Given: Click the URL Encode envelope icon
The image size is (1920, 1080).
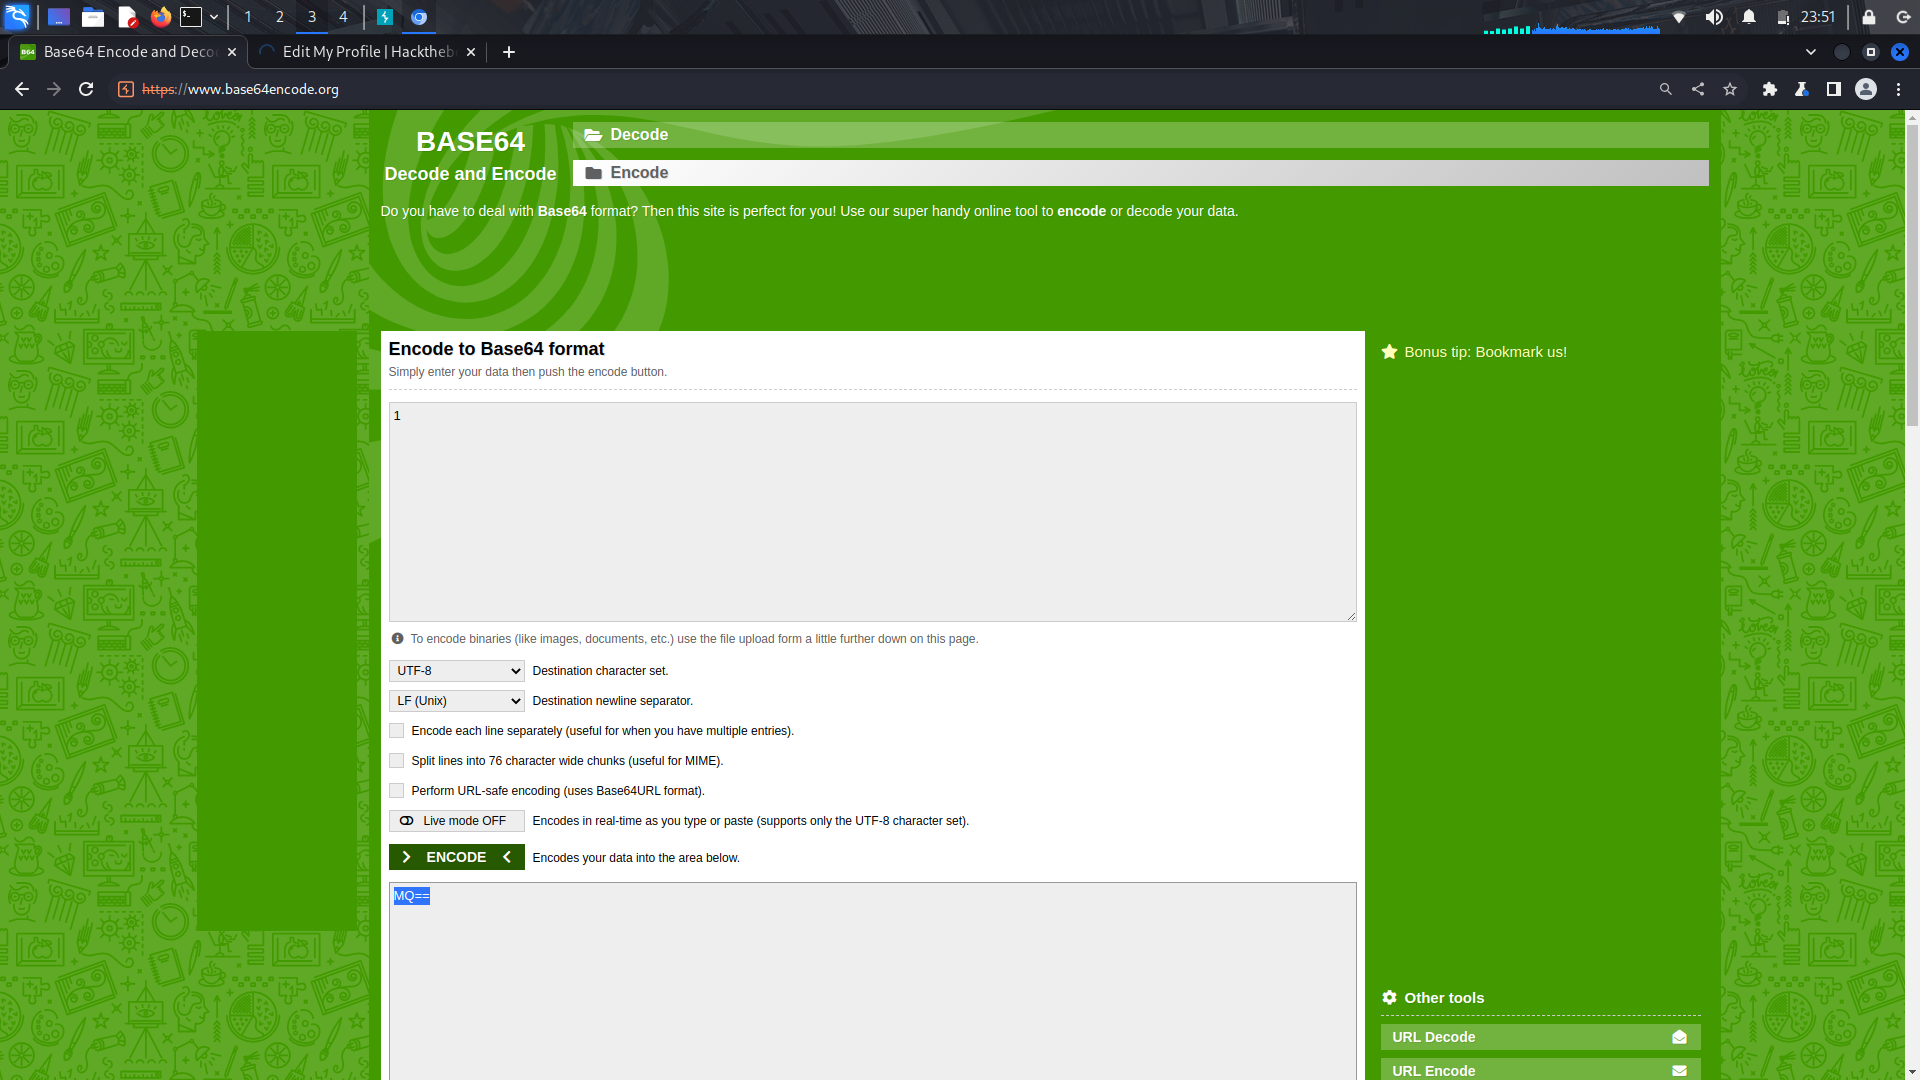Looking at the screenshot, I should pos(1678,1070).
